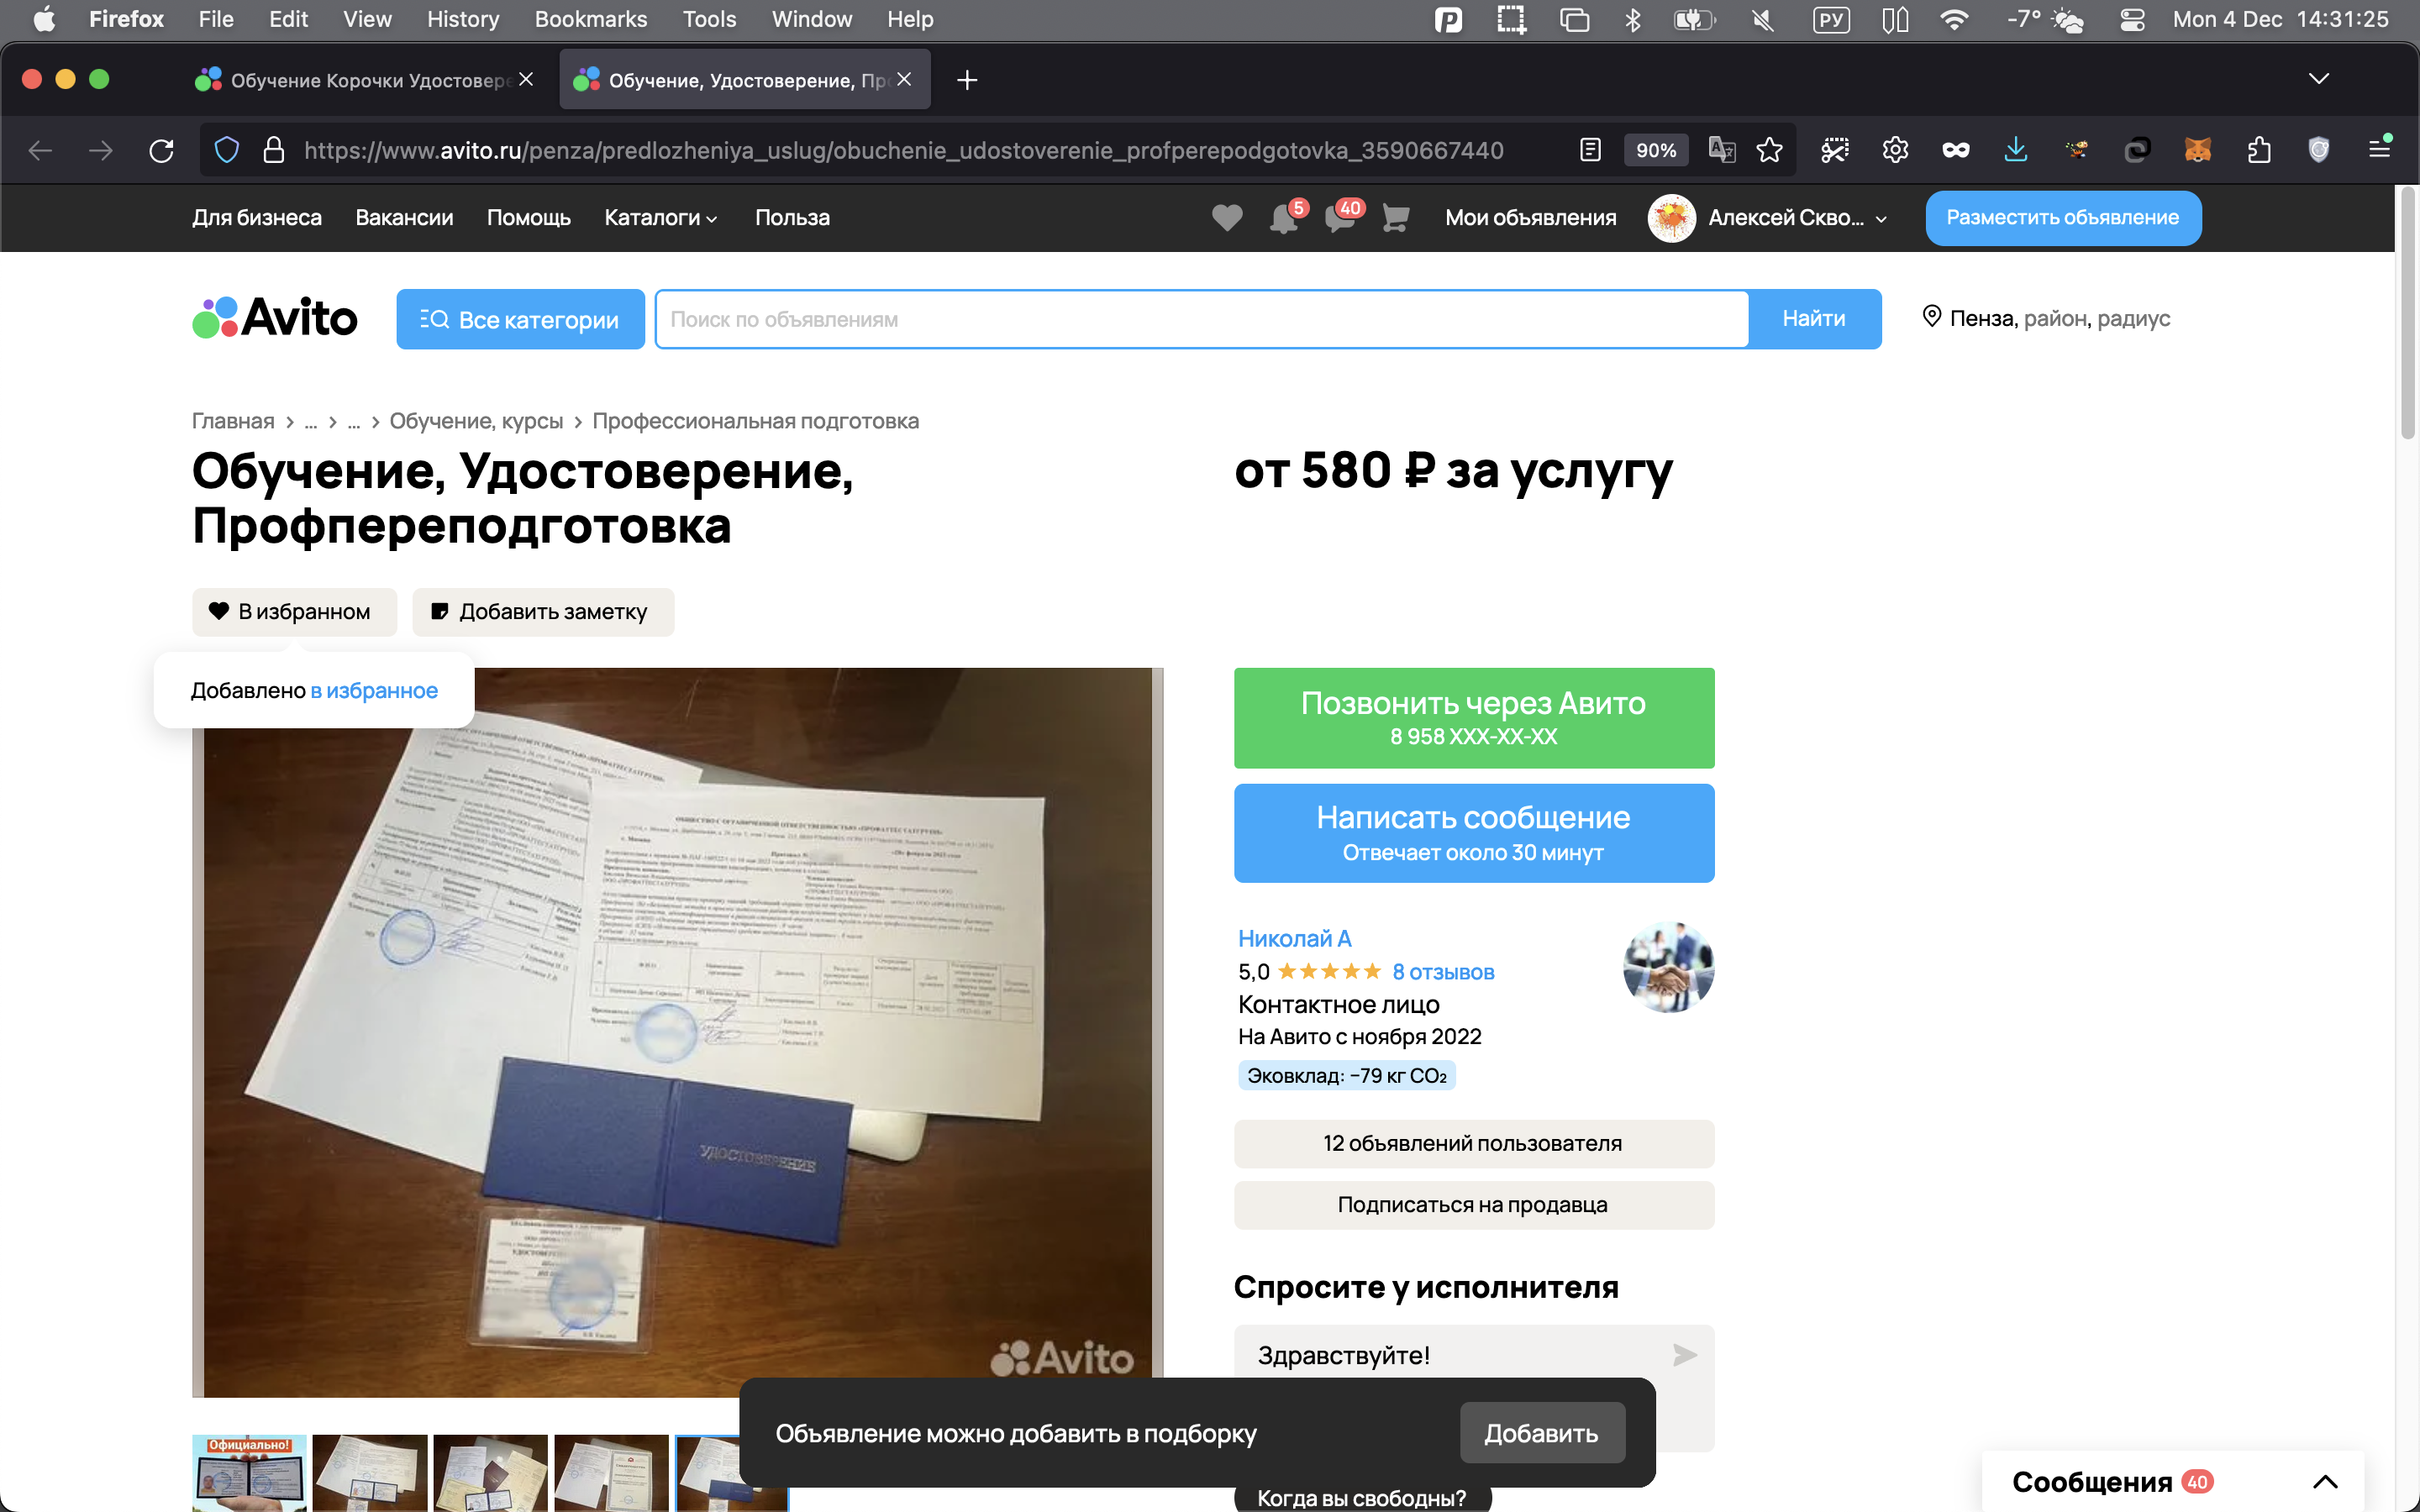Open Firefox reader view icon
Screen dimensions: 2420x1512
pyautogui.click(x=1590, y=150)
